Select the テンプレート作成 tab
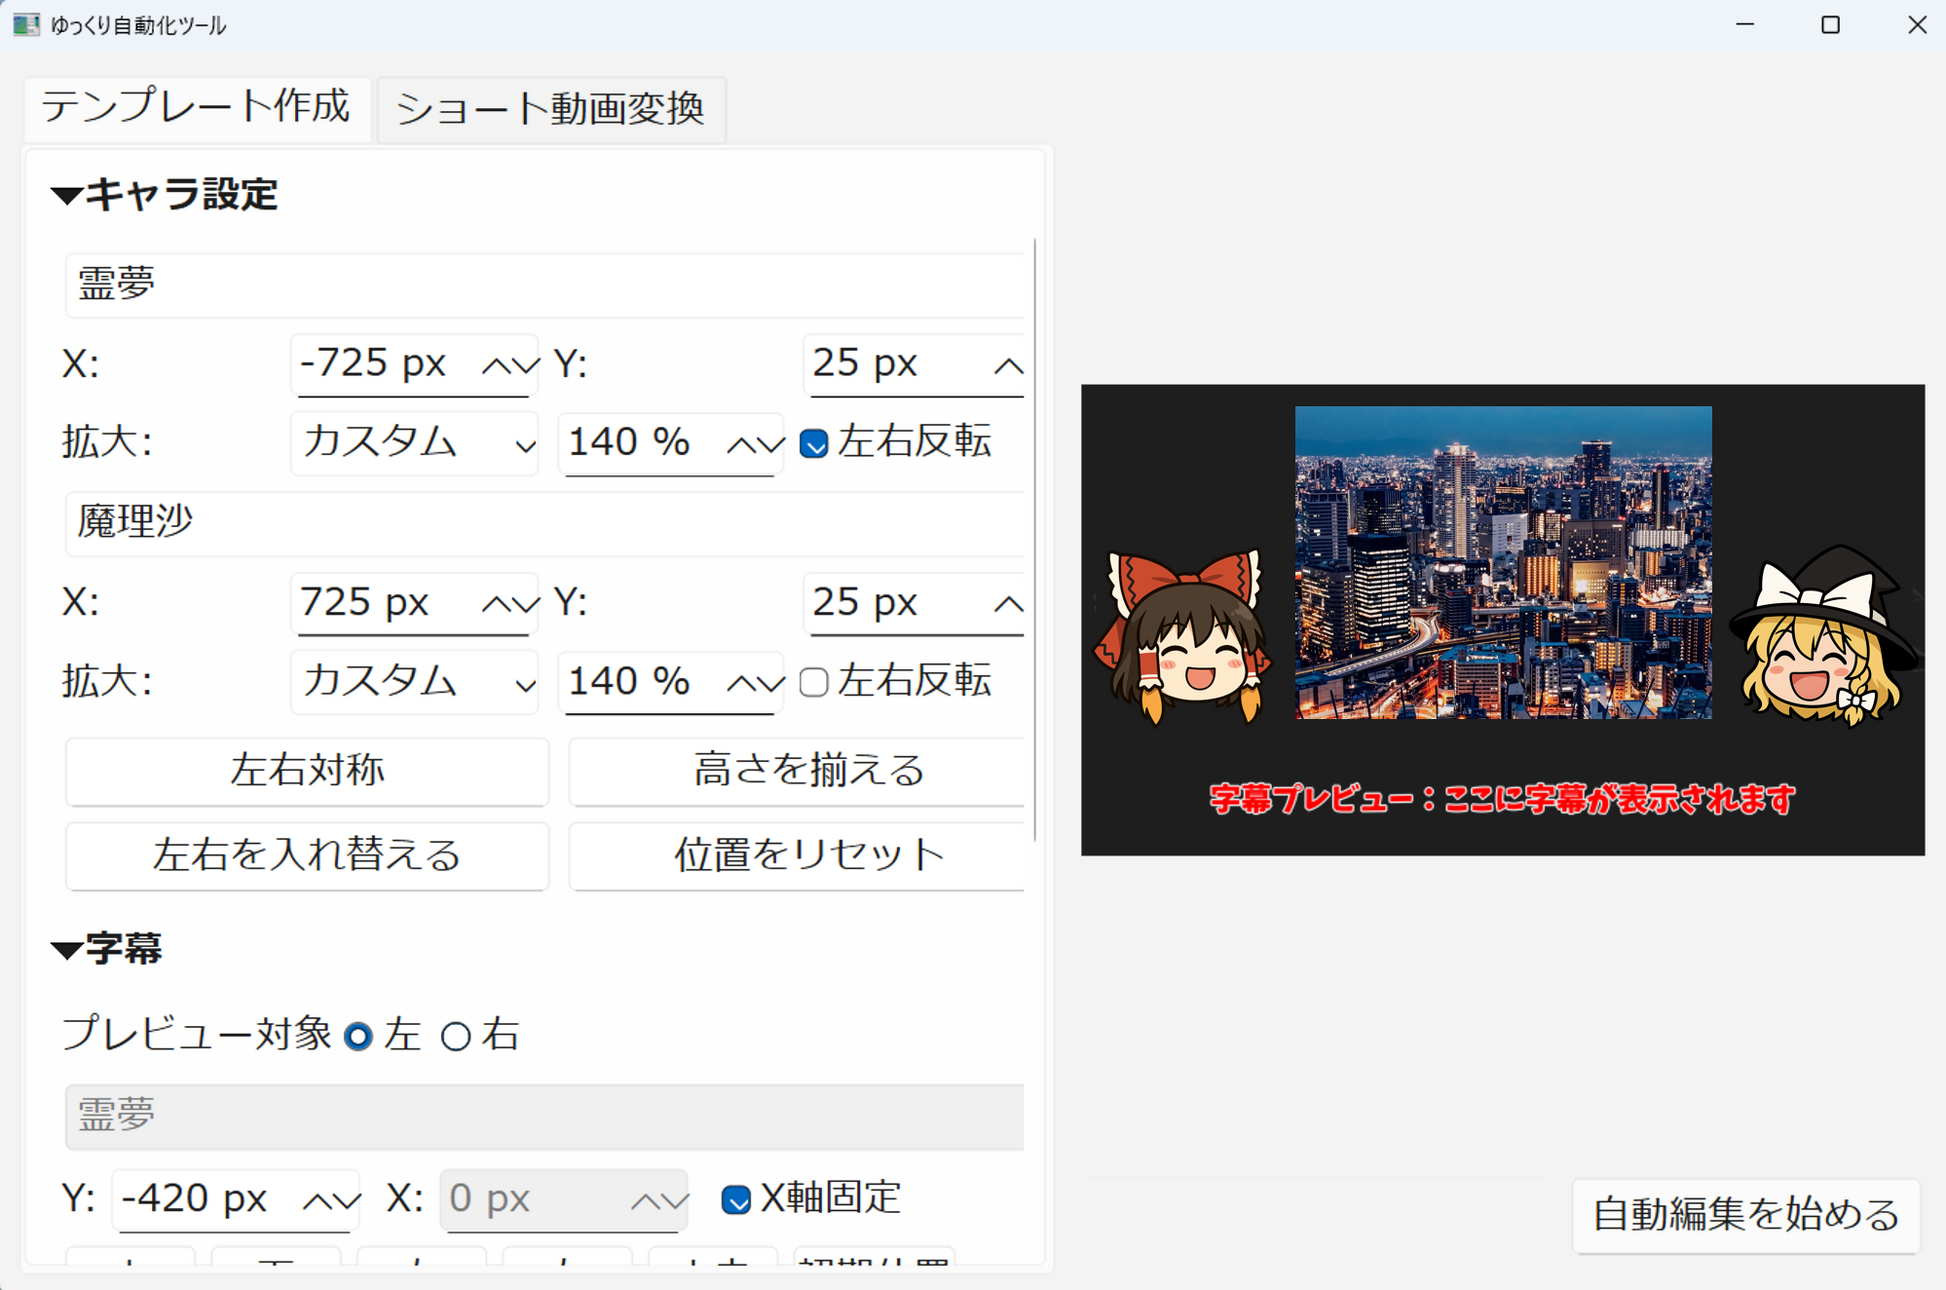1946x1290 pixels. coord(195,107)
